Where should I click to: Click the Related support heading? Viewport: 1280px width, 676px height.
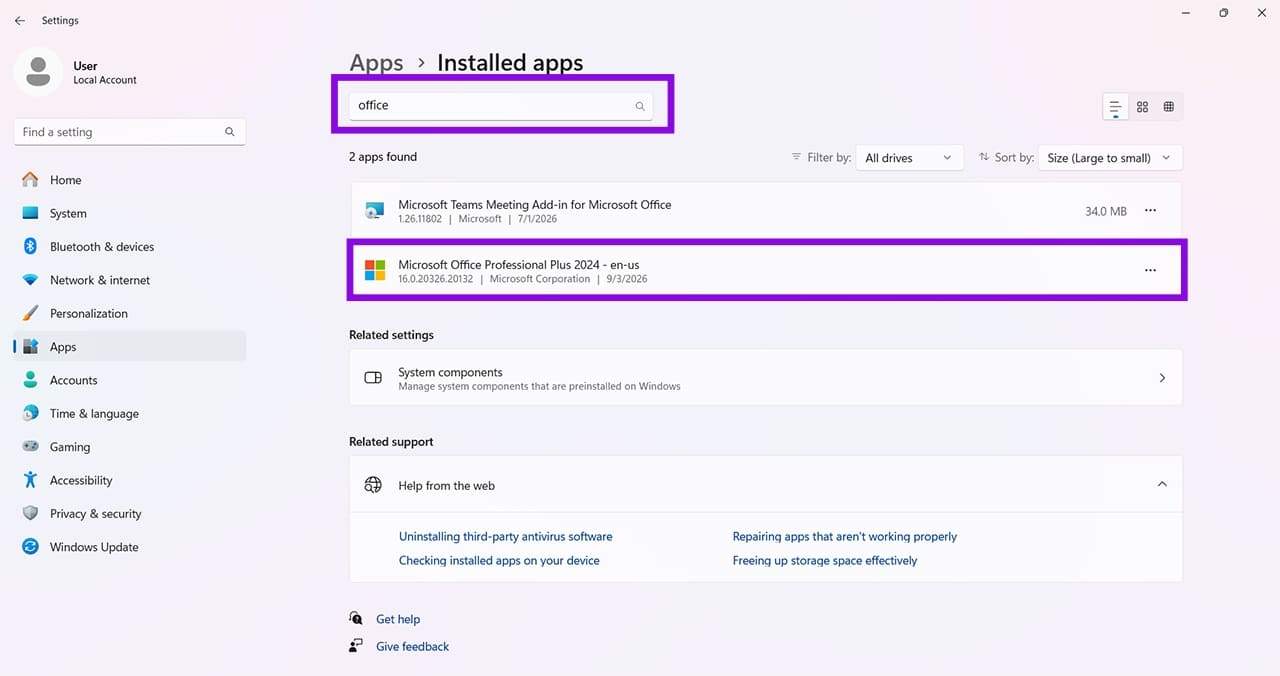[x=391, y=441]
